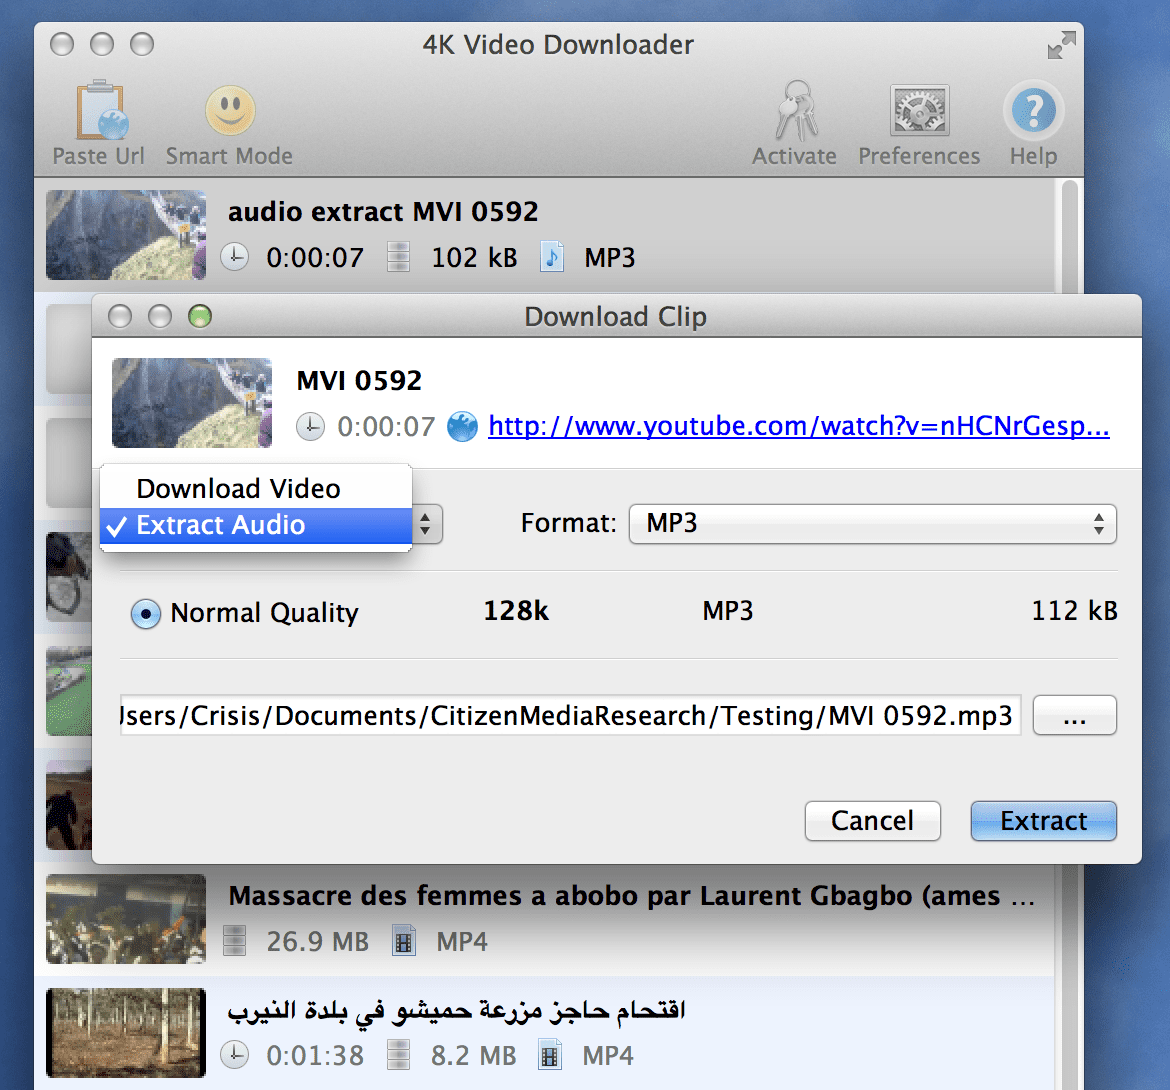
Task: Click the '128k' bitrate value
Action: pyautogui.click(x=516, y=611)
